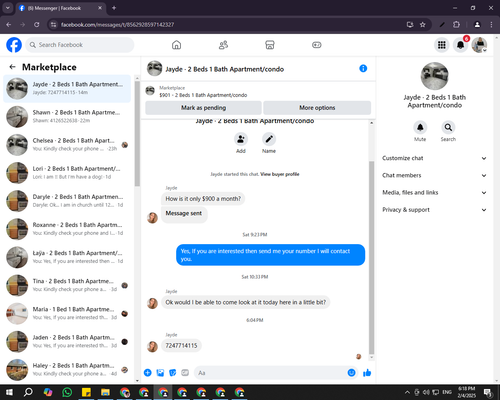
Task: Open Tina conversation in list
Action: point(67,285)
